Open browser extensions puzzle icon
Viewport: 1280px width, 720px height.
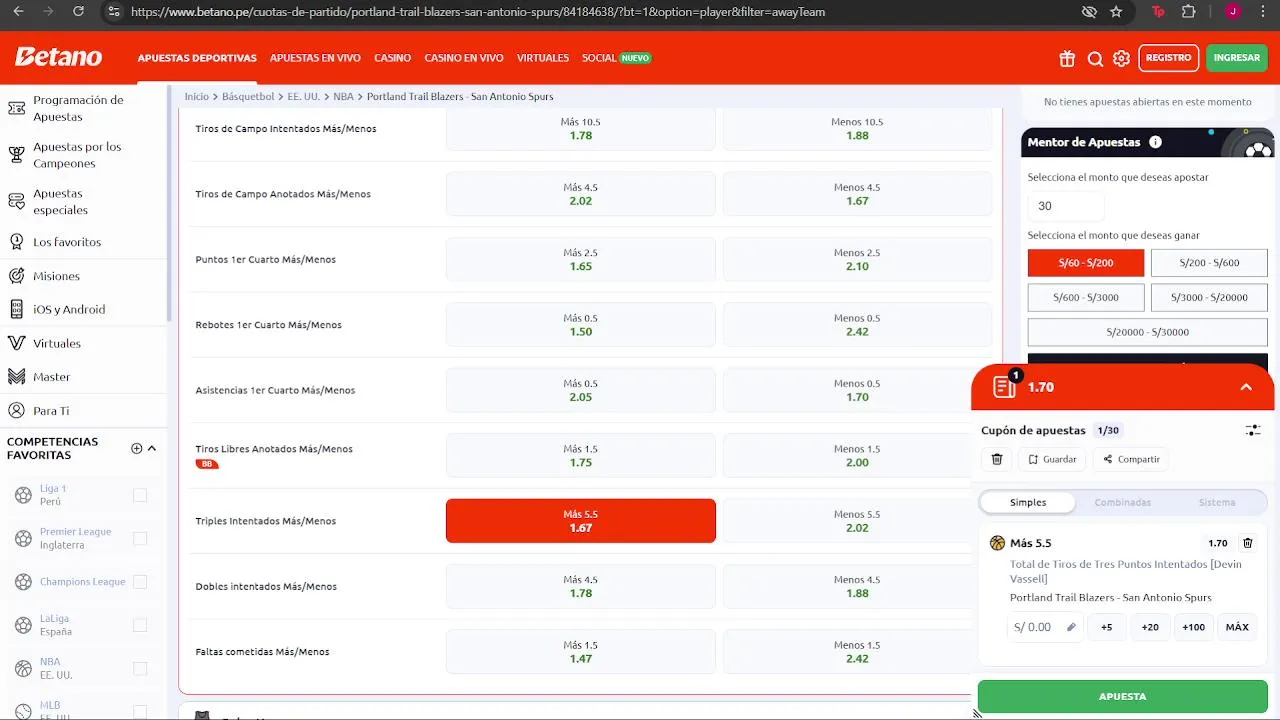coord(1188,12)
